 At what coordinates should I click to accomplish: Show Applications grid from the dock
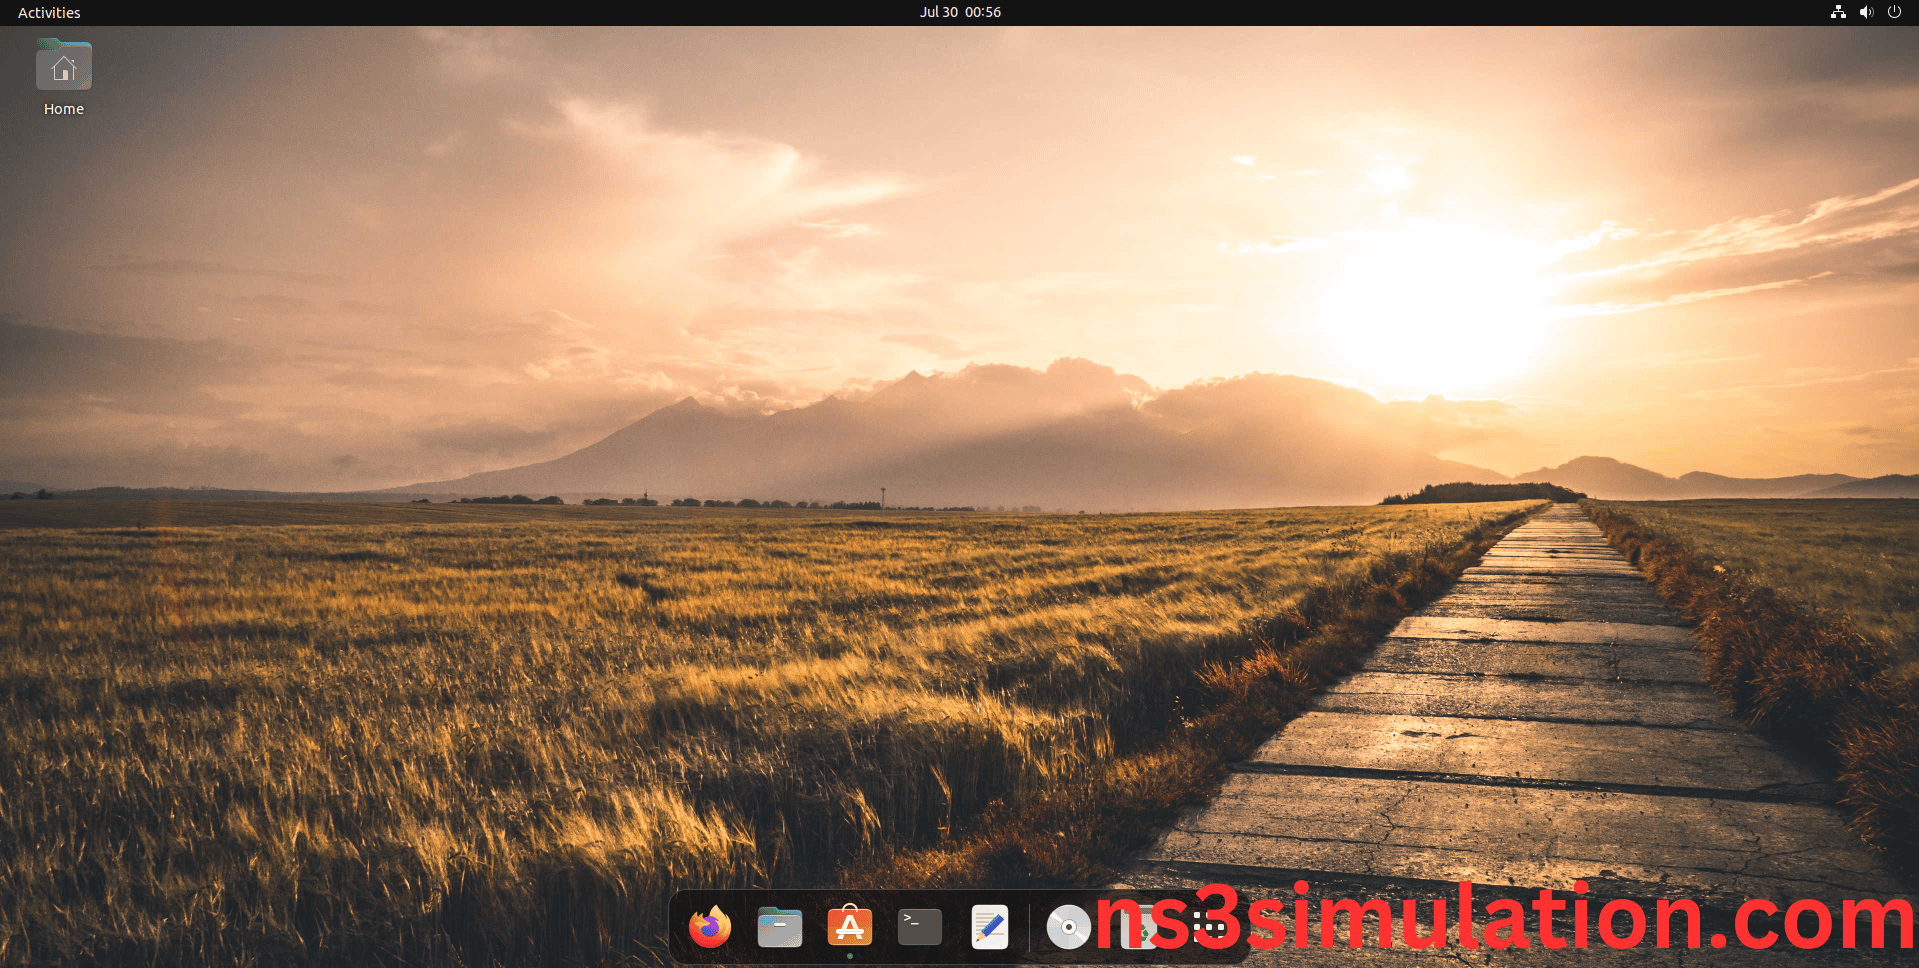click(1209, 927)
